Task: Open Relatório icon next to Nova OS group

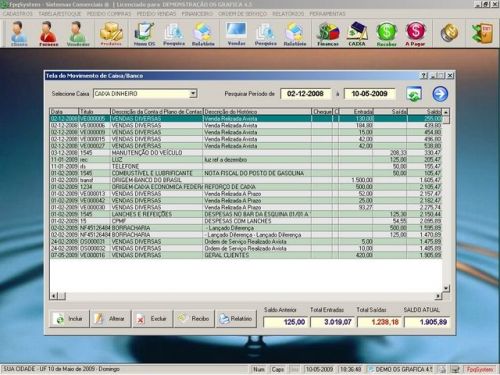Action: [203, 33]
